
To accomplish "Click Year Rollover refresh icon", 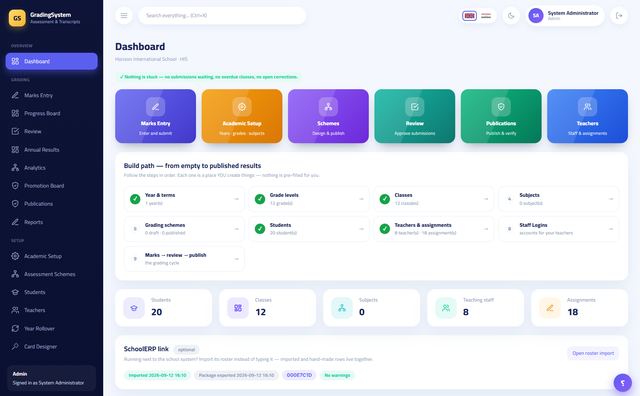I will click(x=15, y=328).
